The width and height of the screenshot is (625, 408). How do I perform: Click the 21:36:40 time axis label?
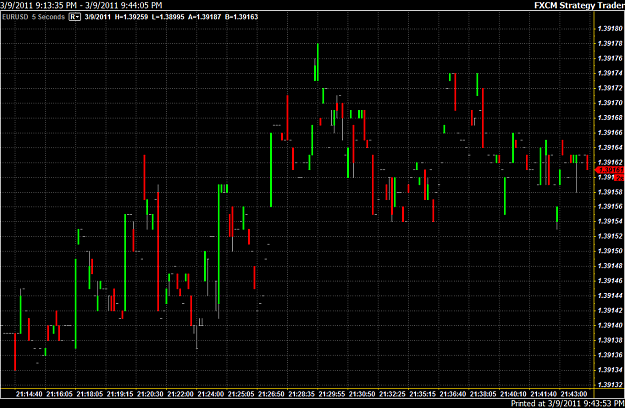tap(453, 394)
